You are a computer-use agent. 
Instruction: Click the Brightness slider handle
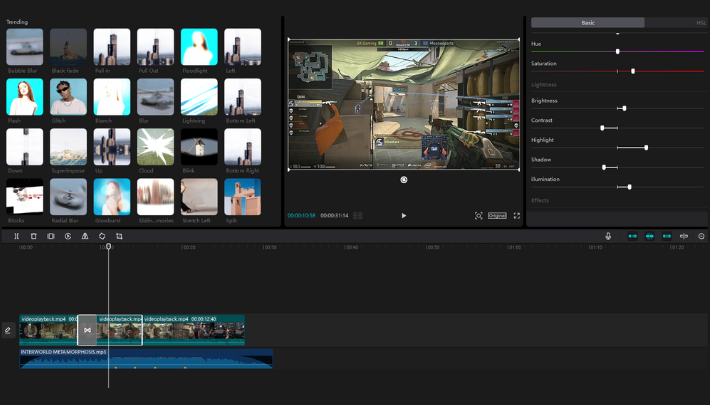624,108
